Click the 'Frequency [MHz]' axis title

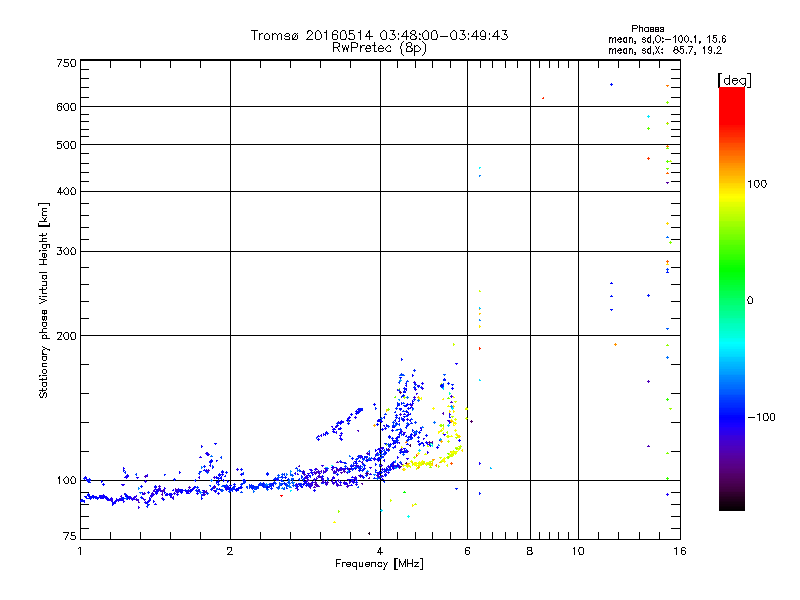379,564
